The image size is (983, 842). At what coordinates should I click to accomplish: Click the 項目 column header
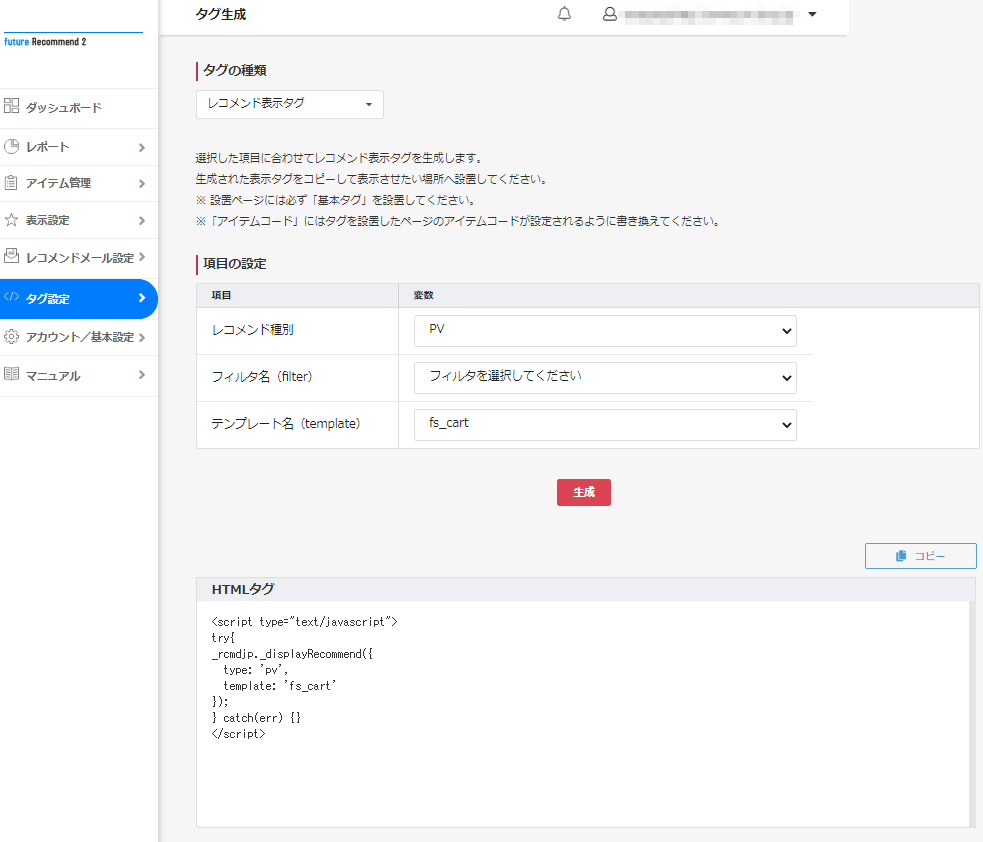(221, 295)
